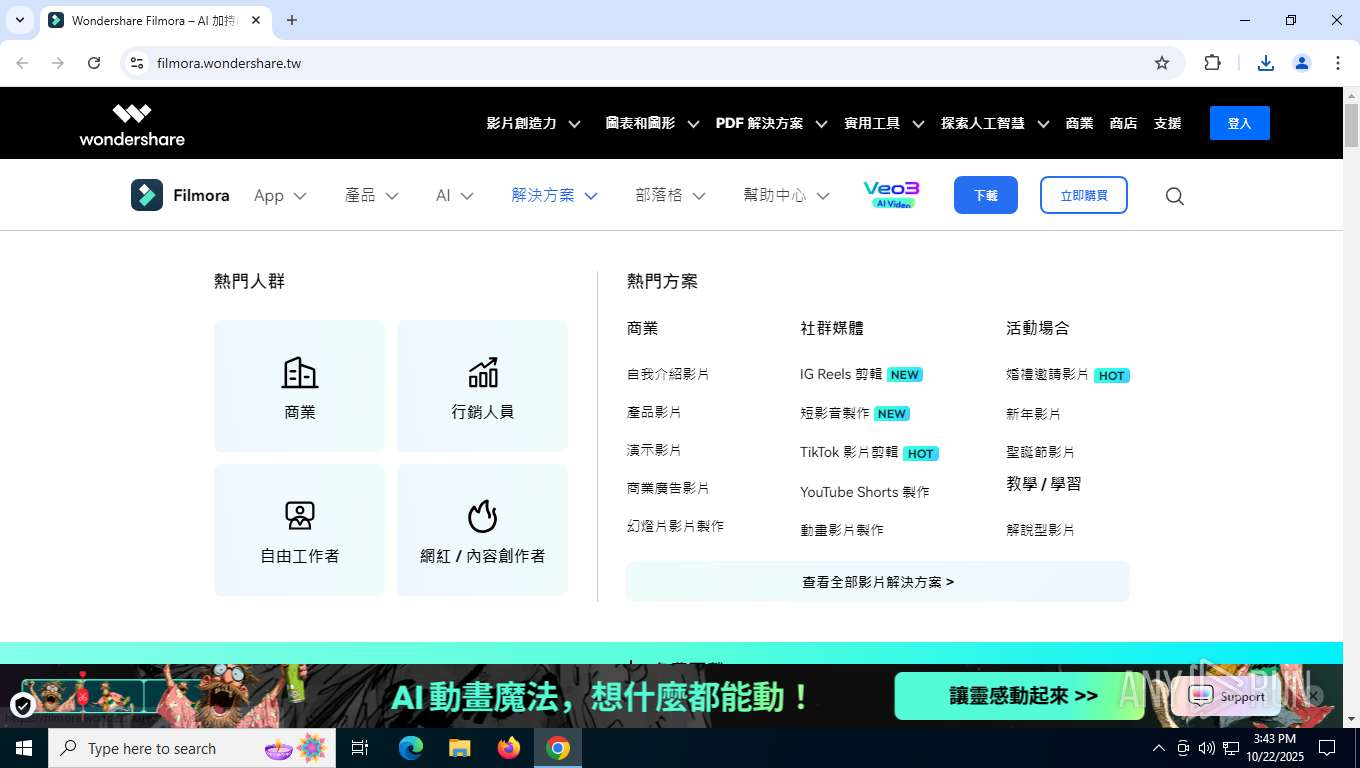This screenshot has width=1360, height=768.
Task: Select the 商業 building icon card
Action: pyautogui.click(x=299, y=386)
